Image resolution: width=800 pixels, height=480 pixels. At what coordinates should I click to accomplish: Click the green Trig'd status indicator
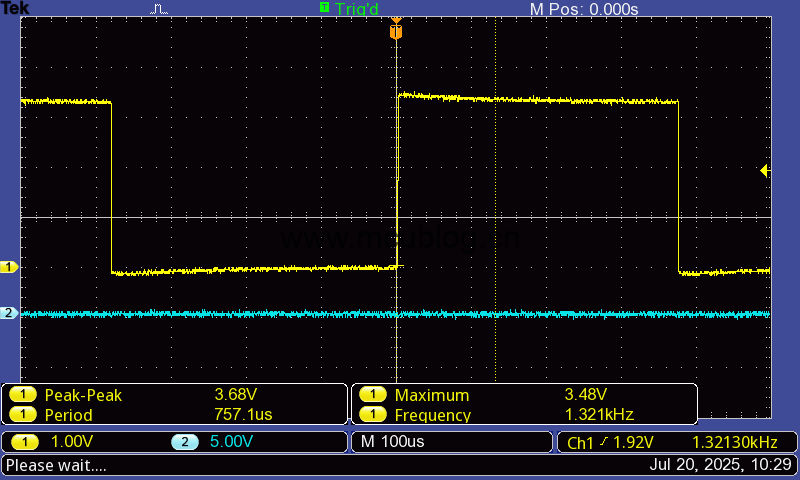tap(349, 9)
